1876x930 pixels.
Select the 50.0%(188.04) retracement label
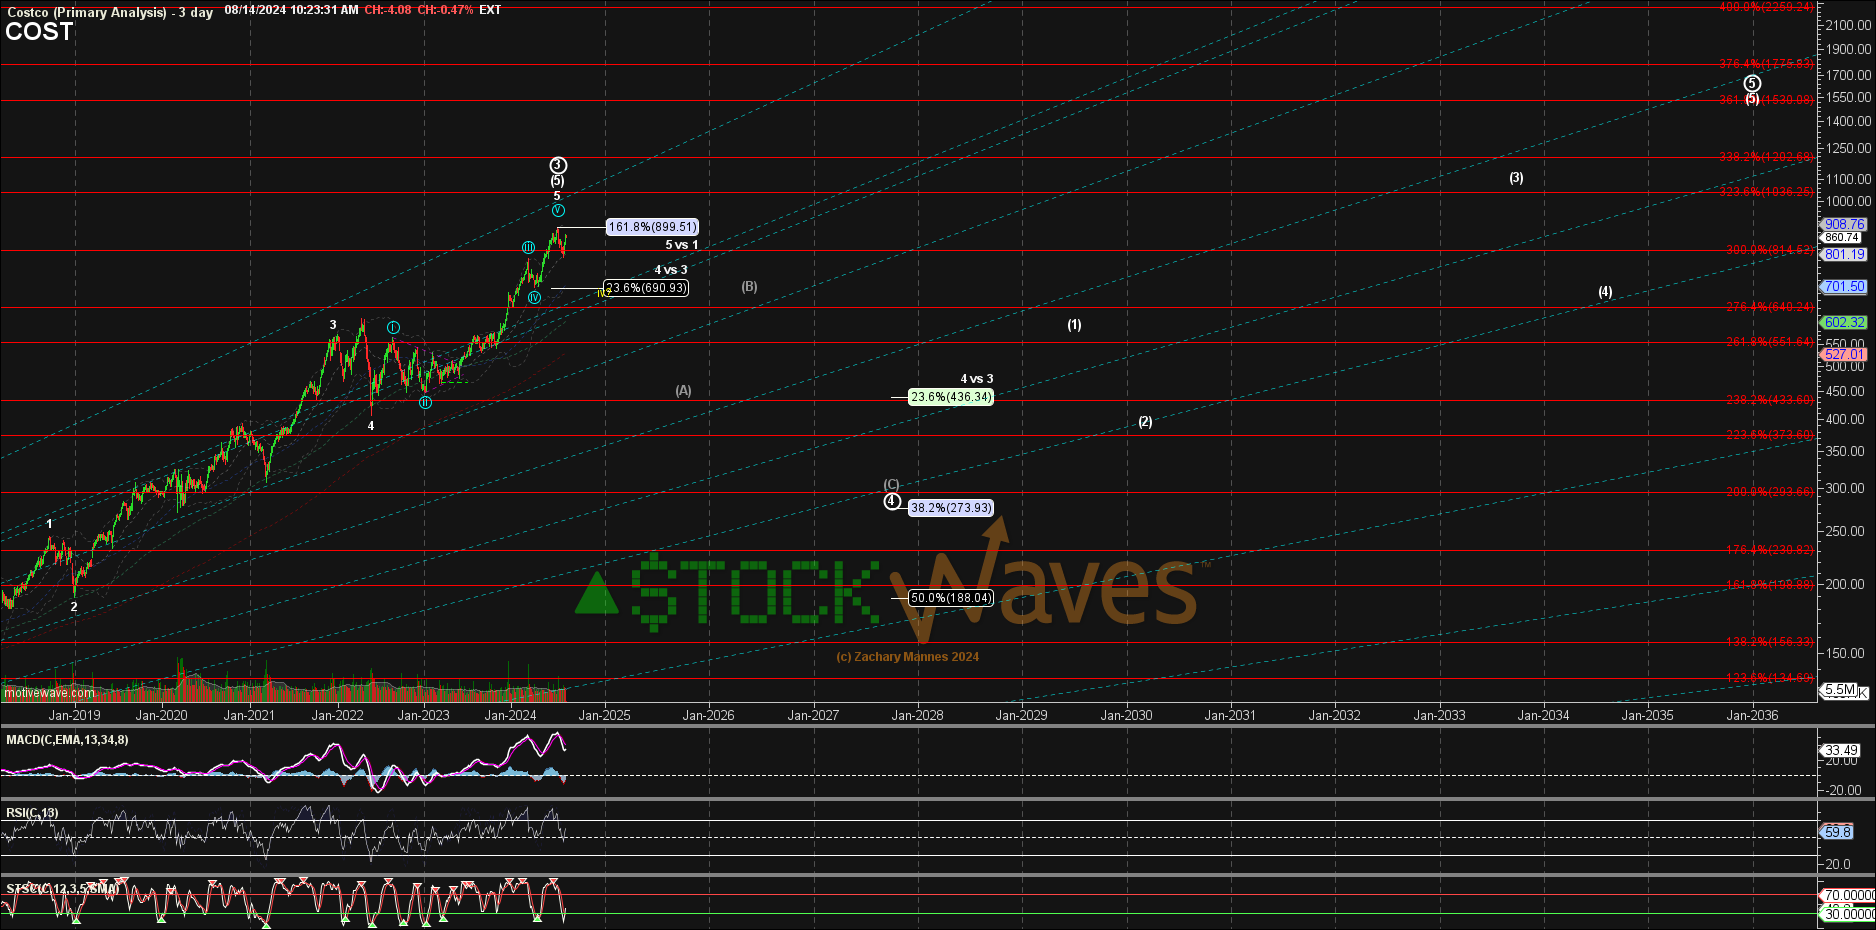tap(951, 598)
